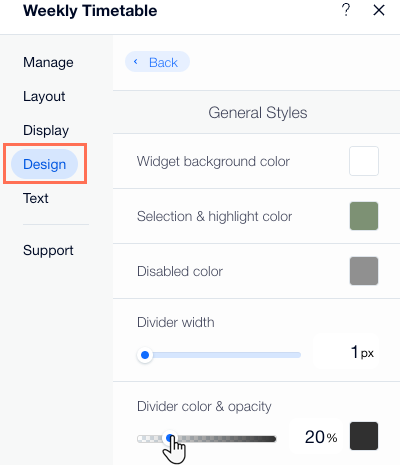Viewport: 400px width, 465px height.
Task: Pick the Widget background color swatch
Action: [364, 161]
